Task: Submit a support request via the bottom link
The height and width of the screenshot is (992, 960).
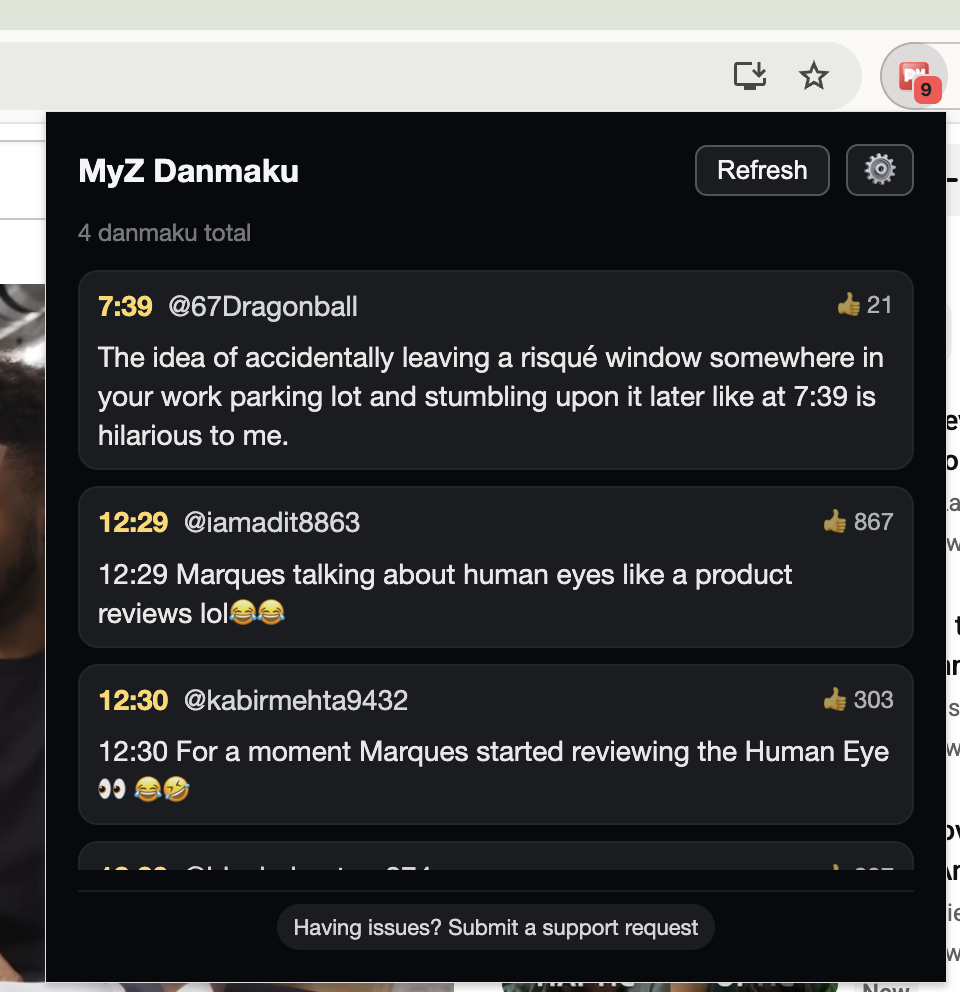Action: (x=495, y=927)
